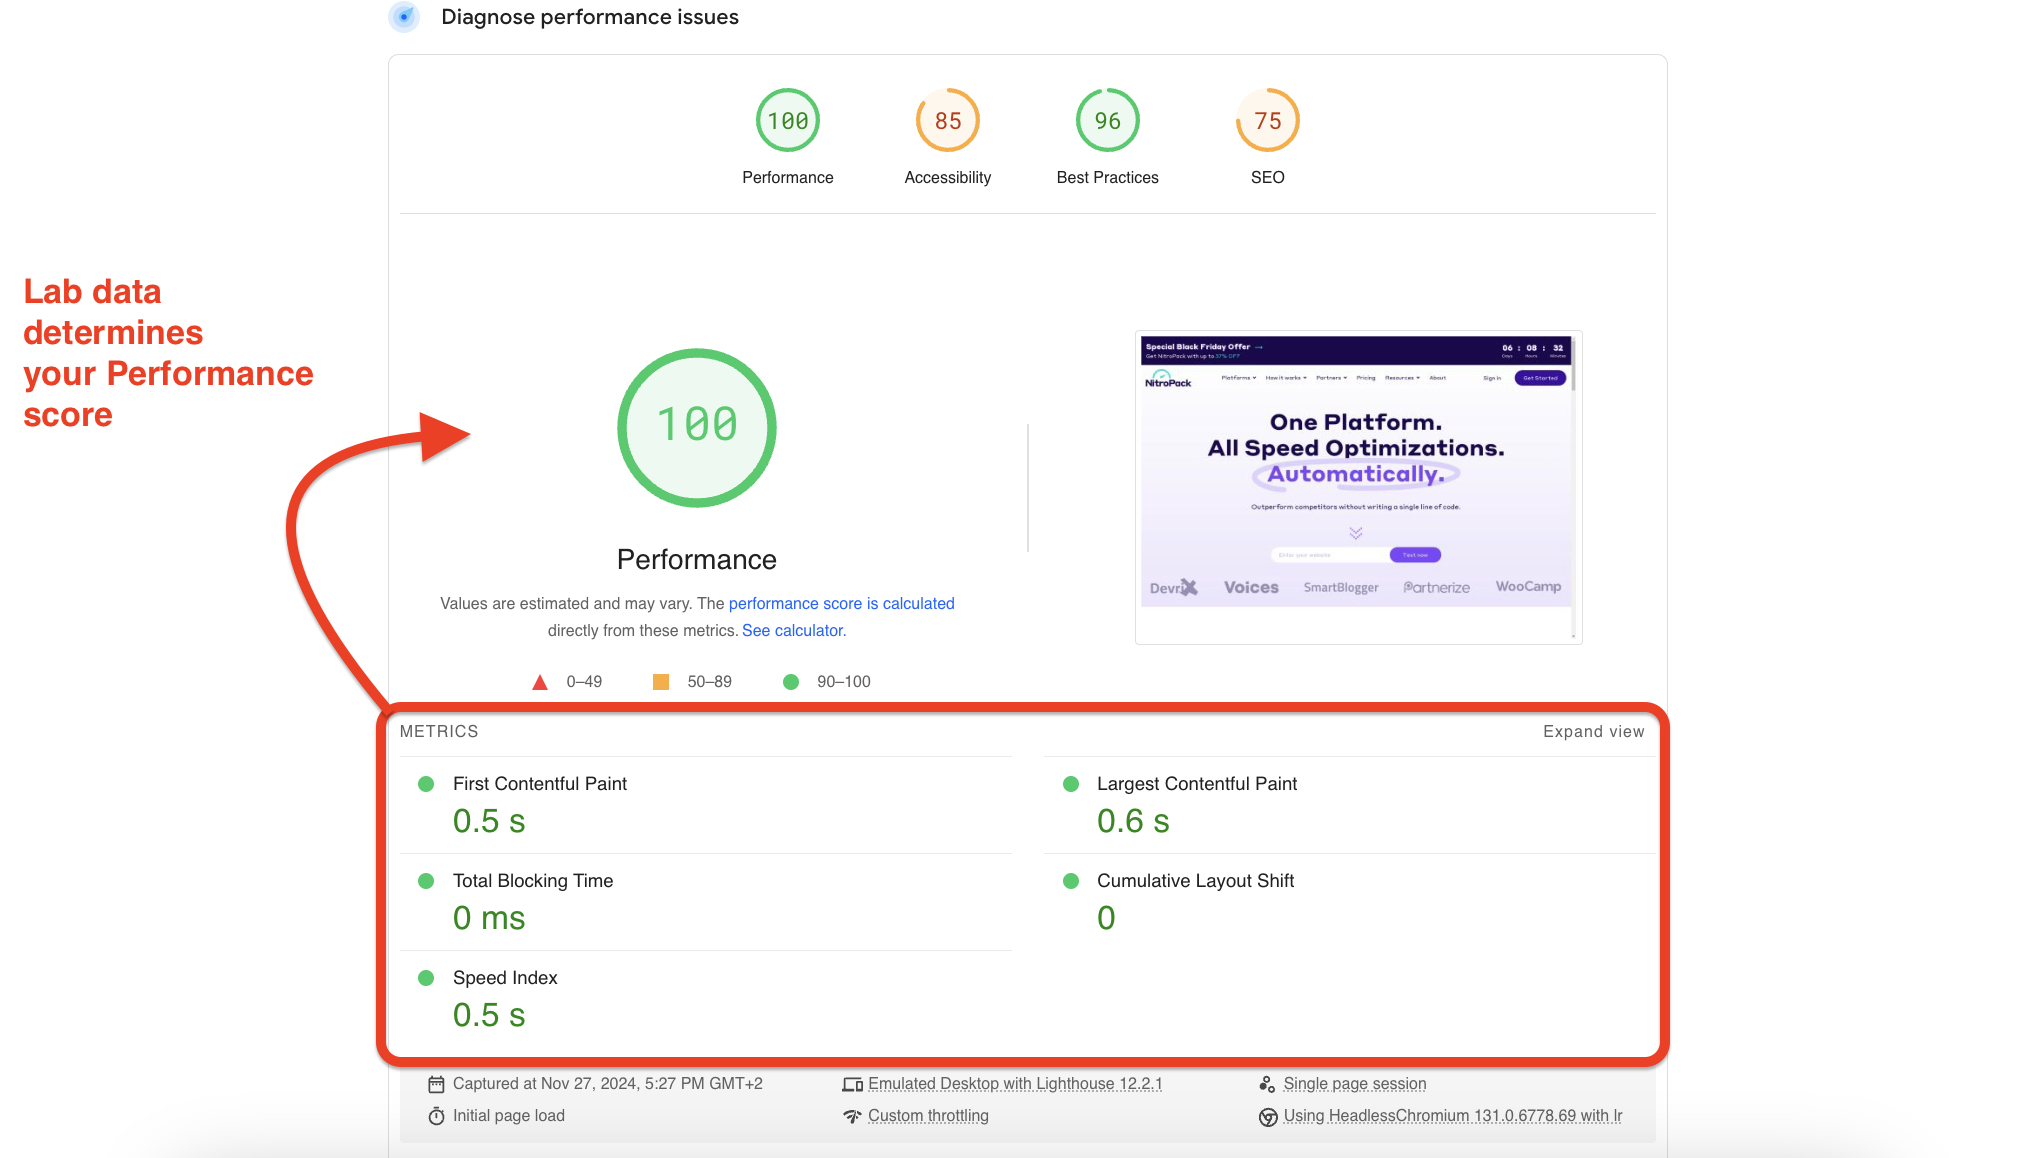Screen dimensions: 2026x1158
Task: Click the green dot beside First Contentful Paint
Action: [x=426, y=784]
